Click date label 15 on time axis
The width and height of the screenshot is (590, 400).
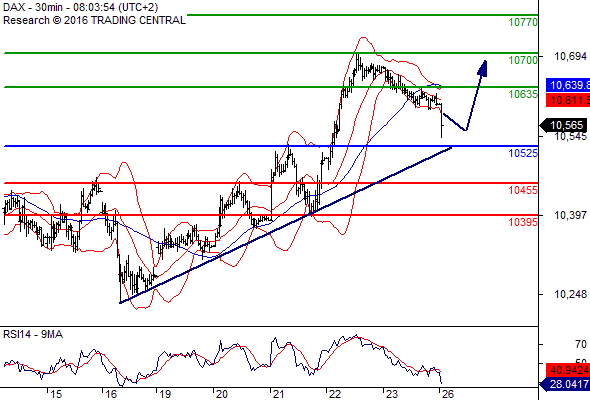[x=56, y=394]
